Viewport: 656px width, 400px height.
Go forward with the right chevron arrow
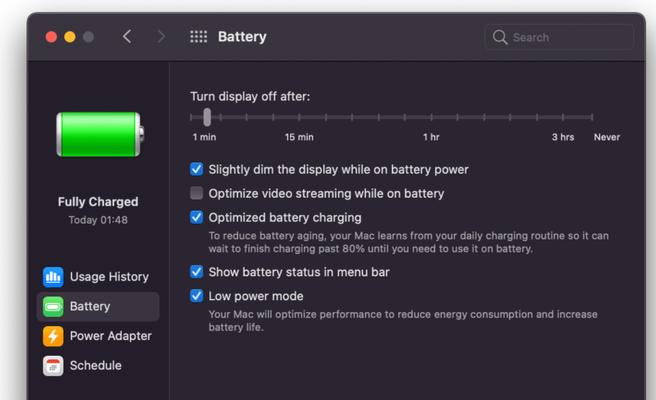(161, 37)
